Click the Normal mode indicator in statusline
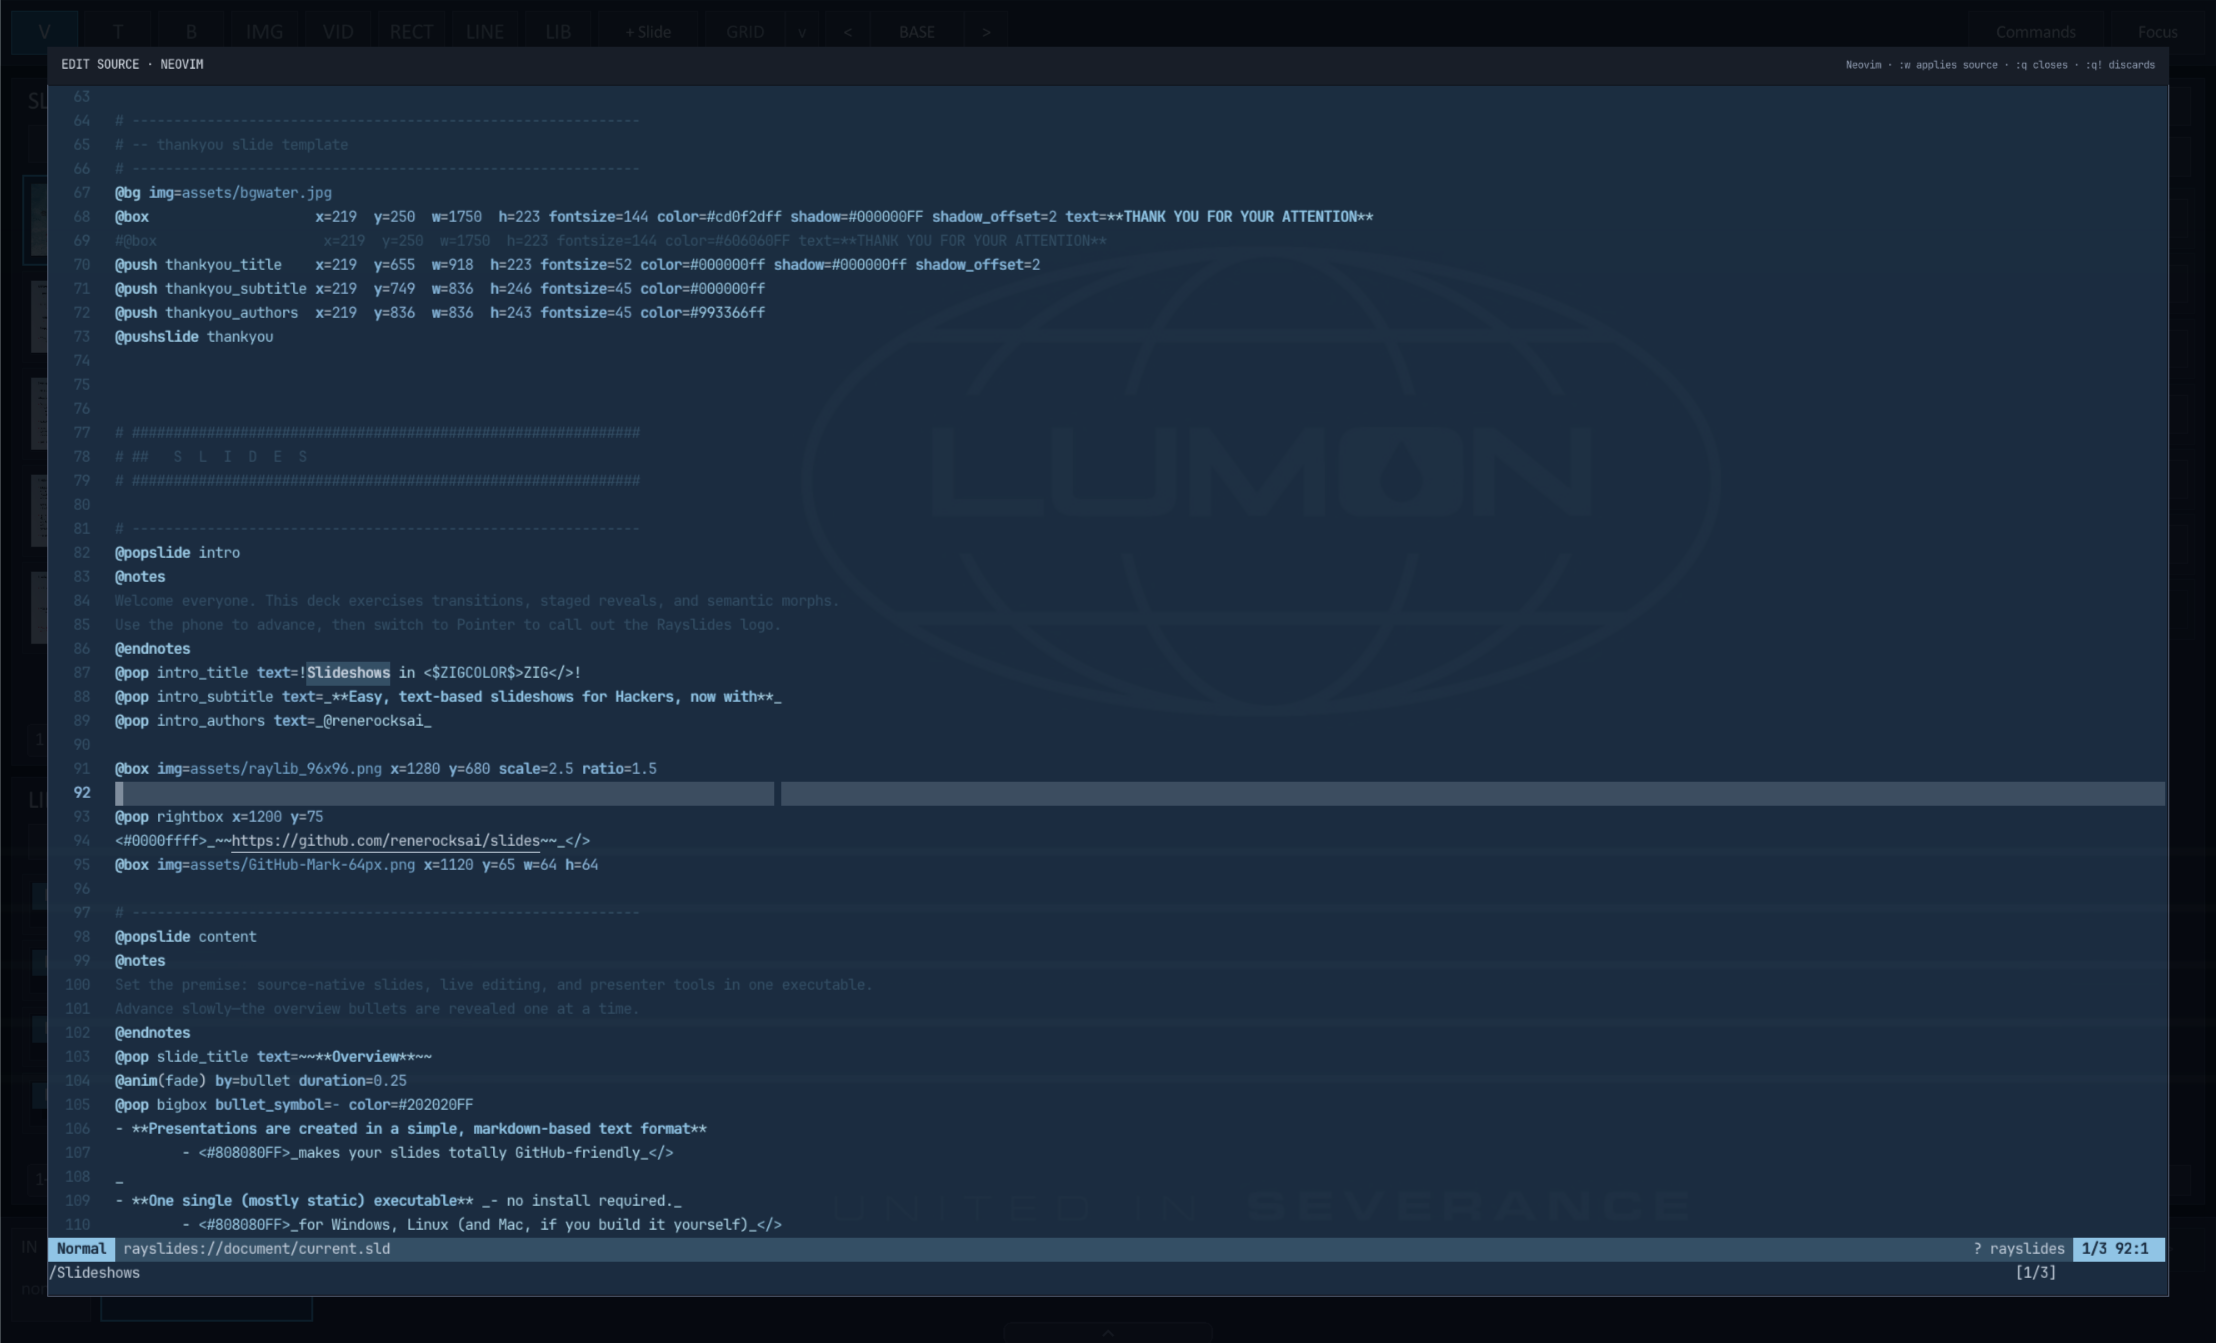 (x=81, y=1248)
